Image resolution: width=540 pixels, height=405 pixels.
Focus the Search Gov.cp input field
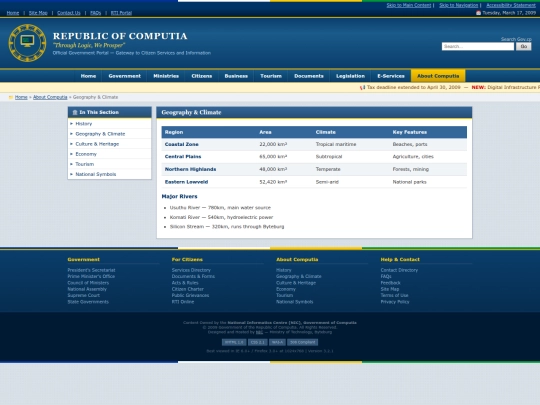tap(478, 46)
